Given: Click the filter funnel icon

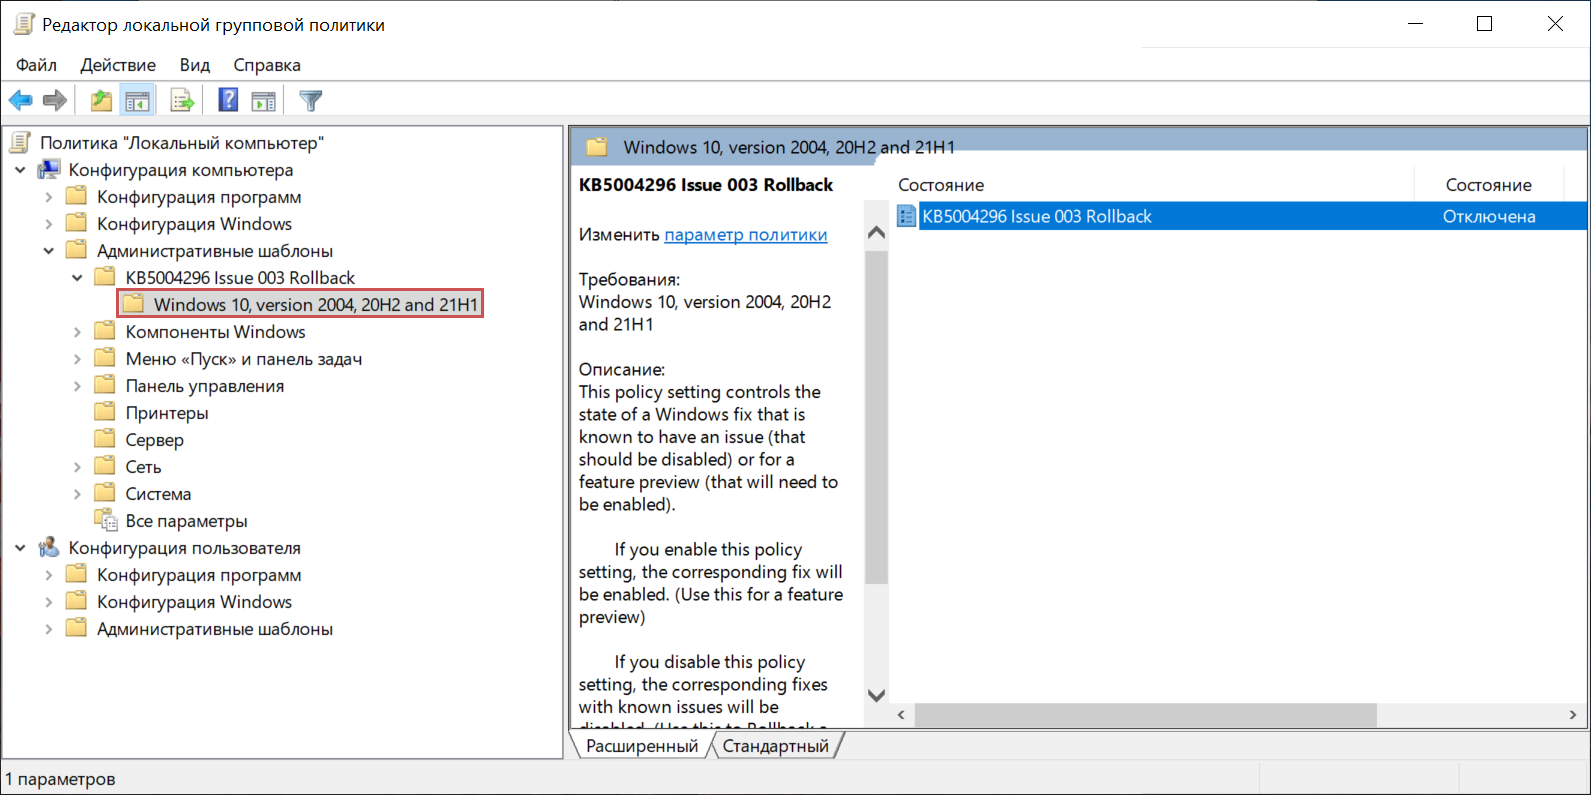Looking at the screenshot, I should [311, 100].
